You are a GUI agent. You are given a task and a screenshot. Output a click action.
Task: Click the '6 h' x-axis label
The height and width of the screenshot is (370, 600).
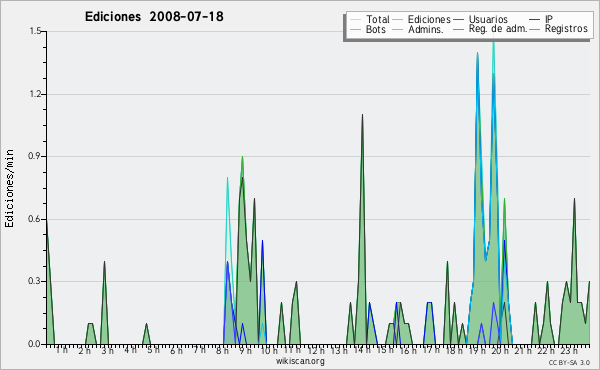(x=176, y=350)
